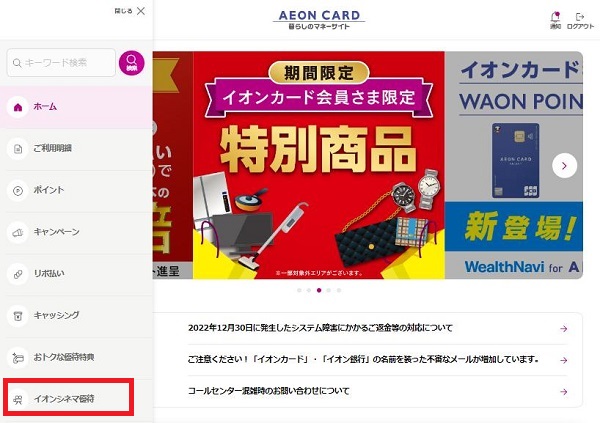Open the ポイント menu item
Screen dimensions: 600x423
click(x=76, y=190)
